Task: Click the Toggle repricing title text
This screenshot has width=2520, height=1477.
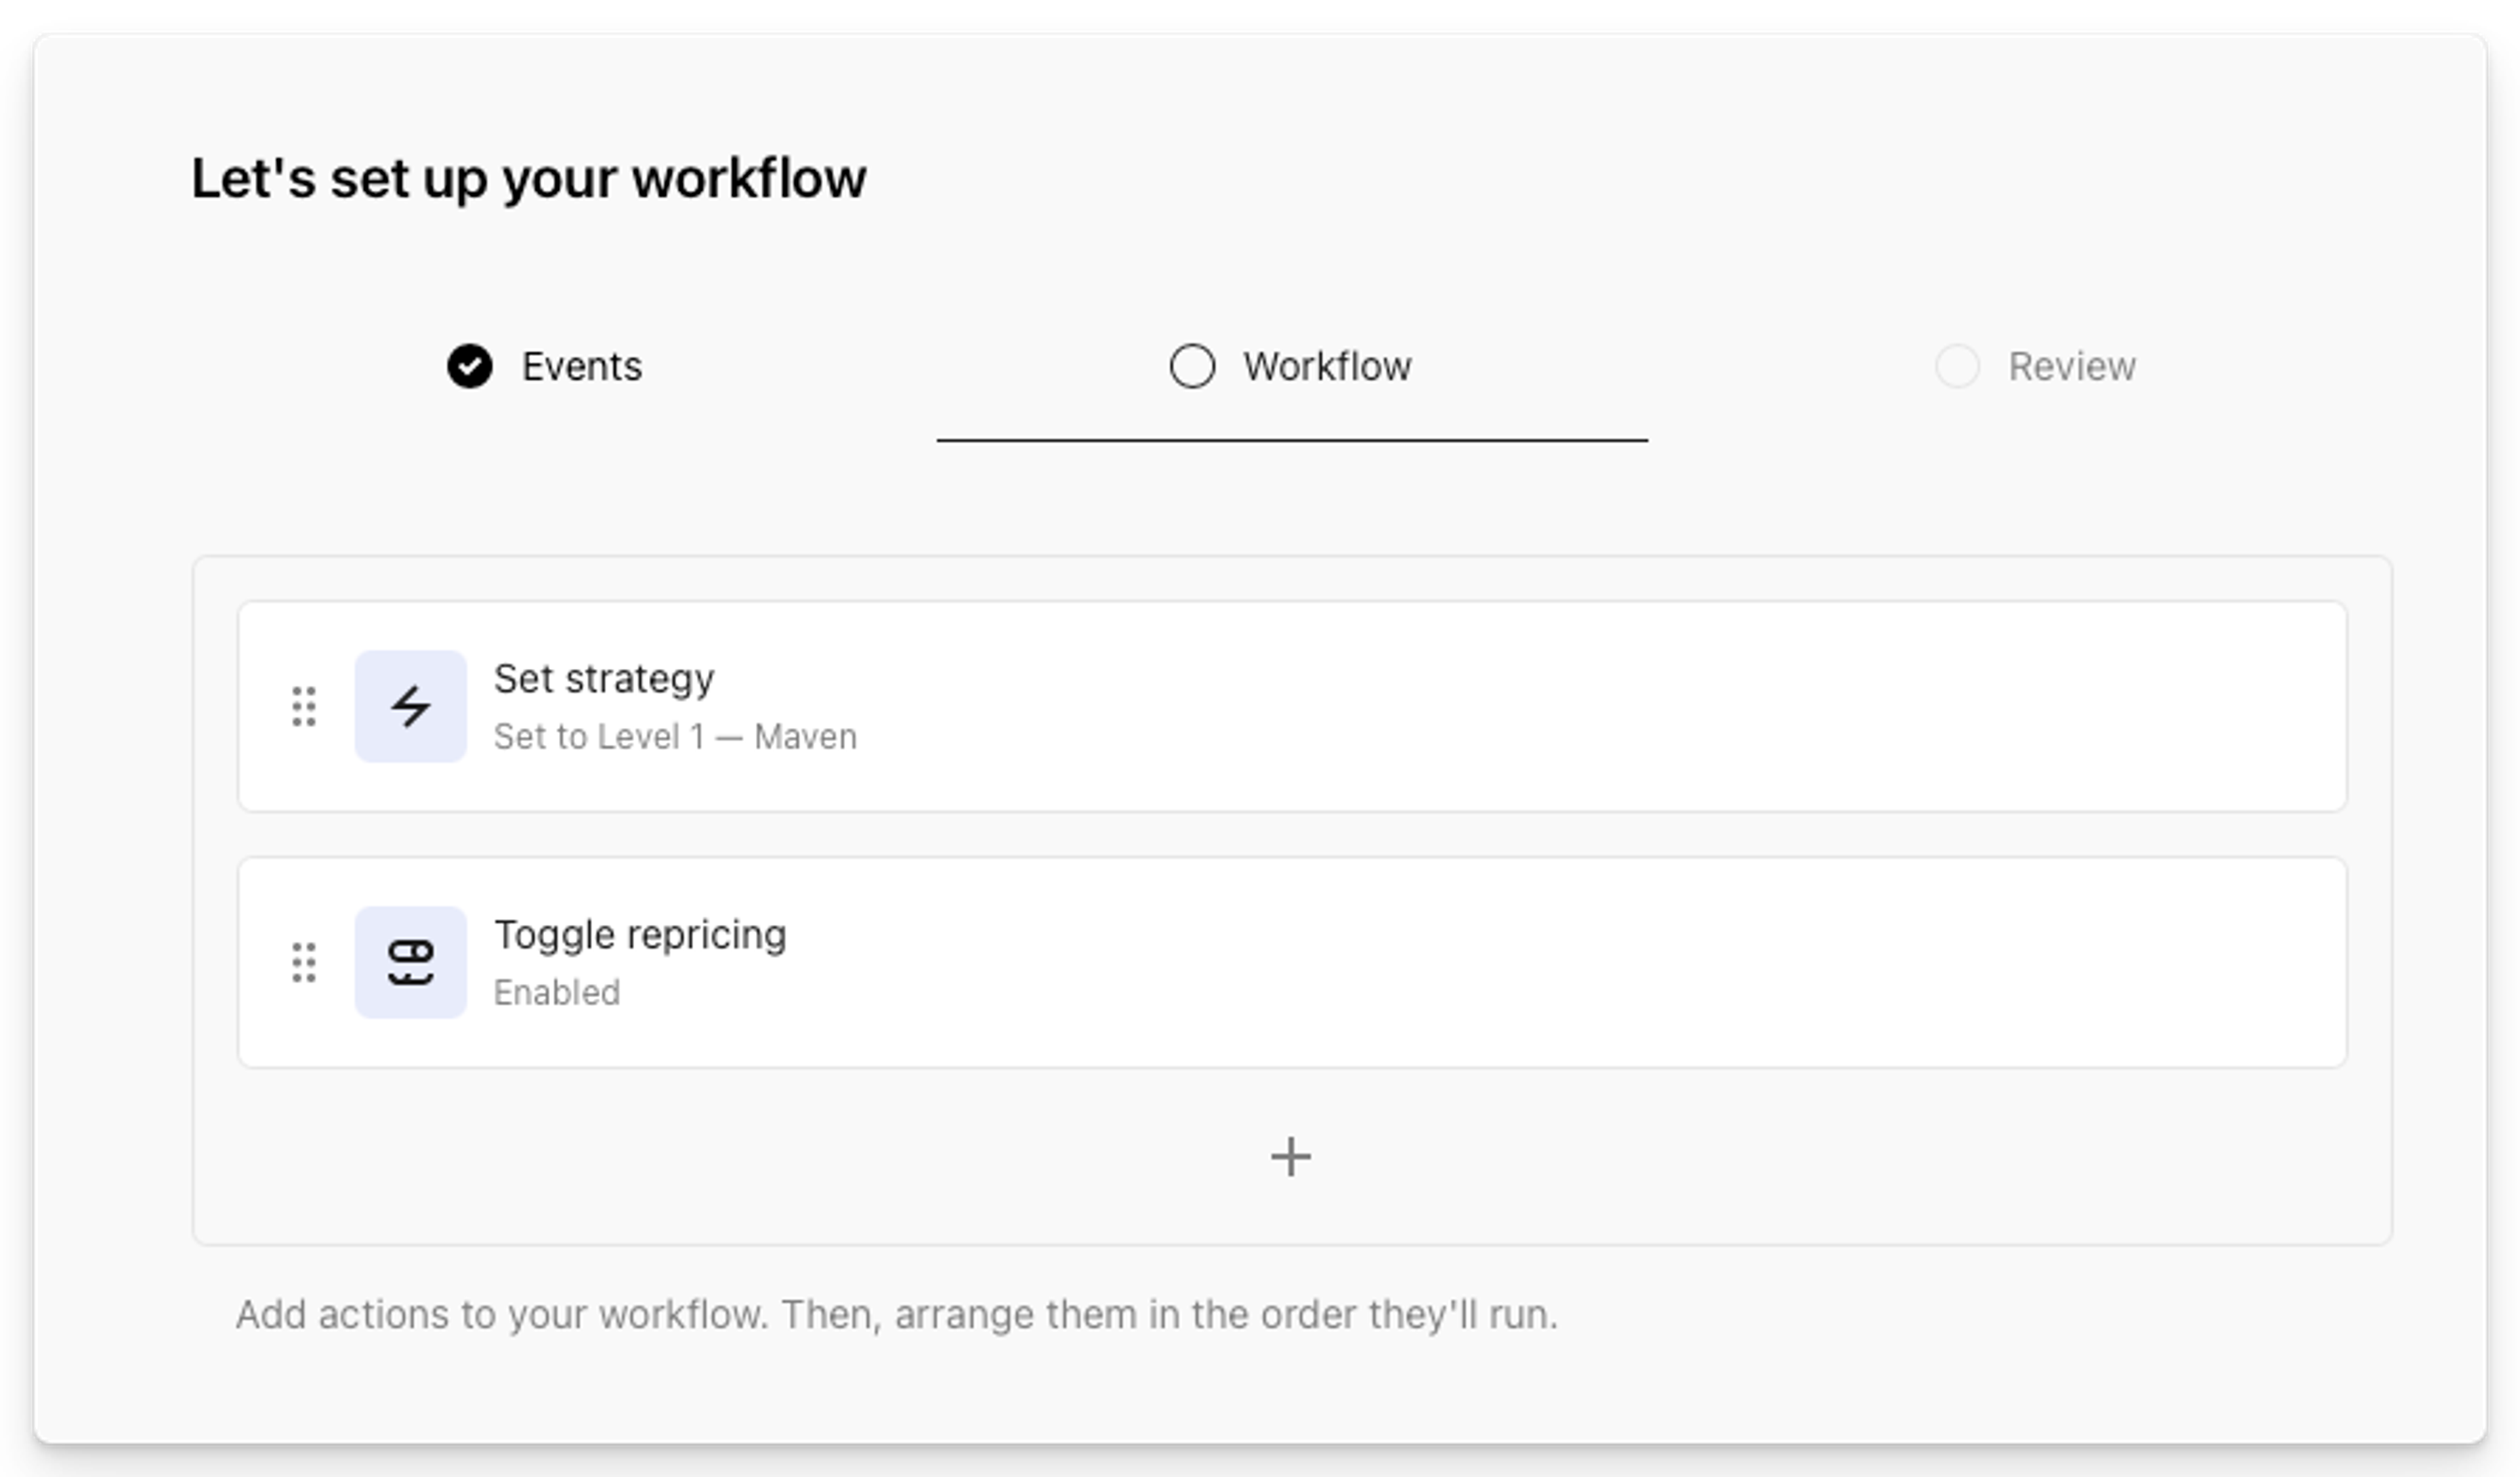Action: pos(640,935)
